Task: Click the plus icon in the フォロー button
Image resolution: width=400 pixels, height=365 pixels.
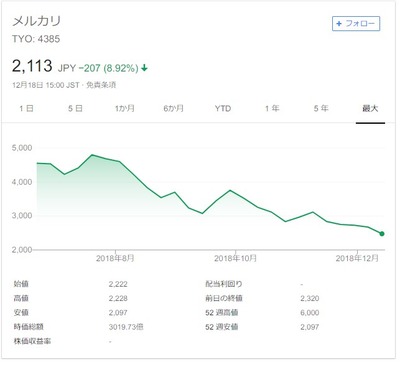Action: point(339,24)
